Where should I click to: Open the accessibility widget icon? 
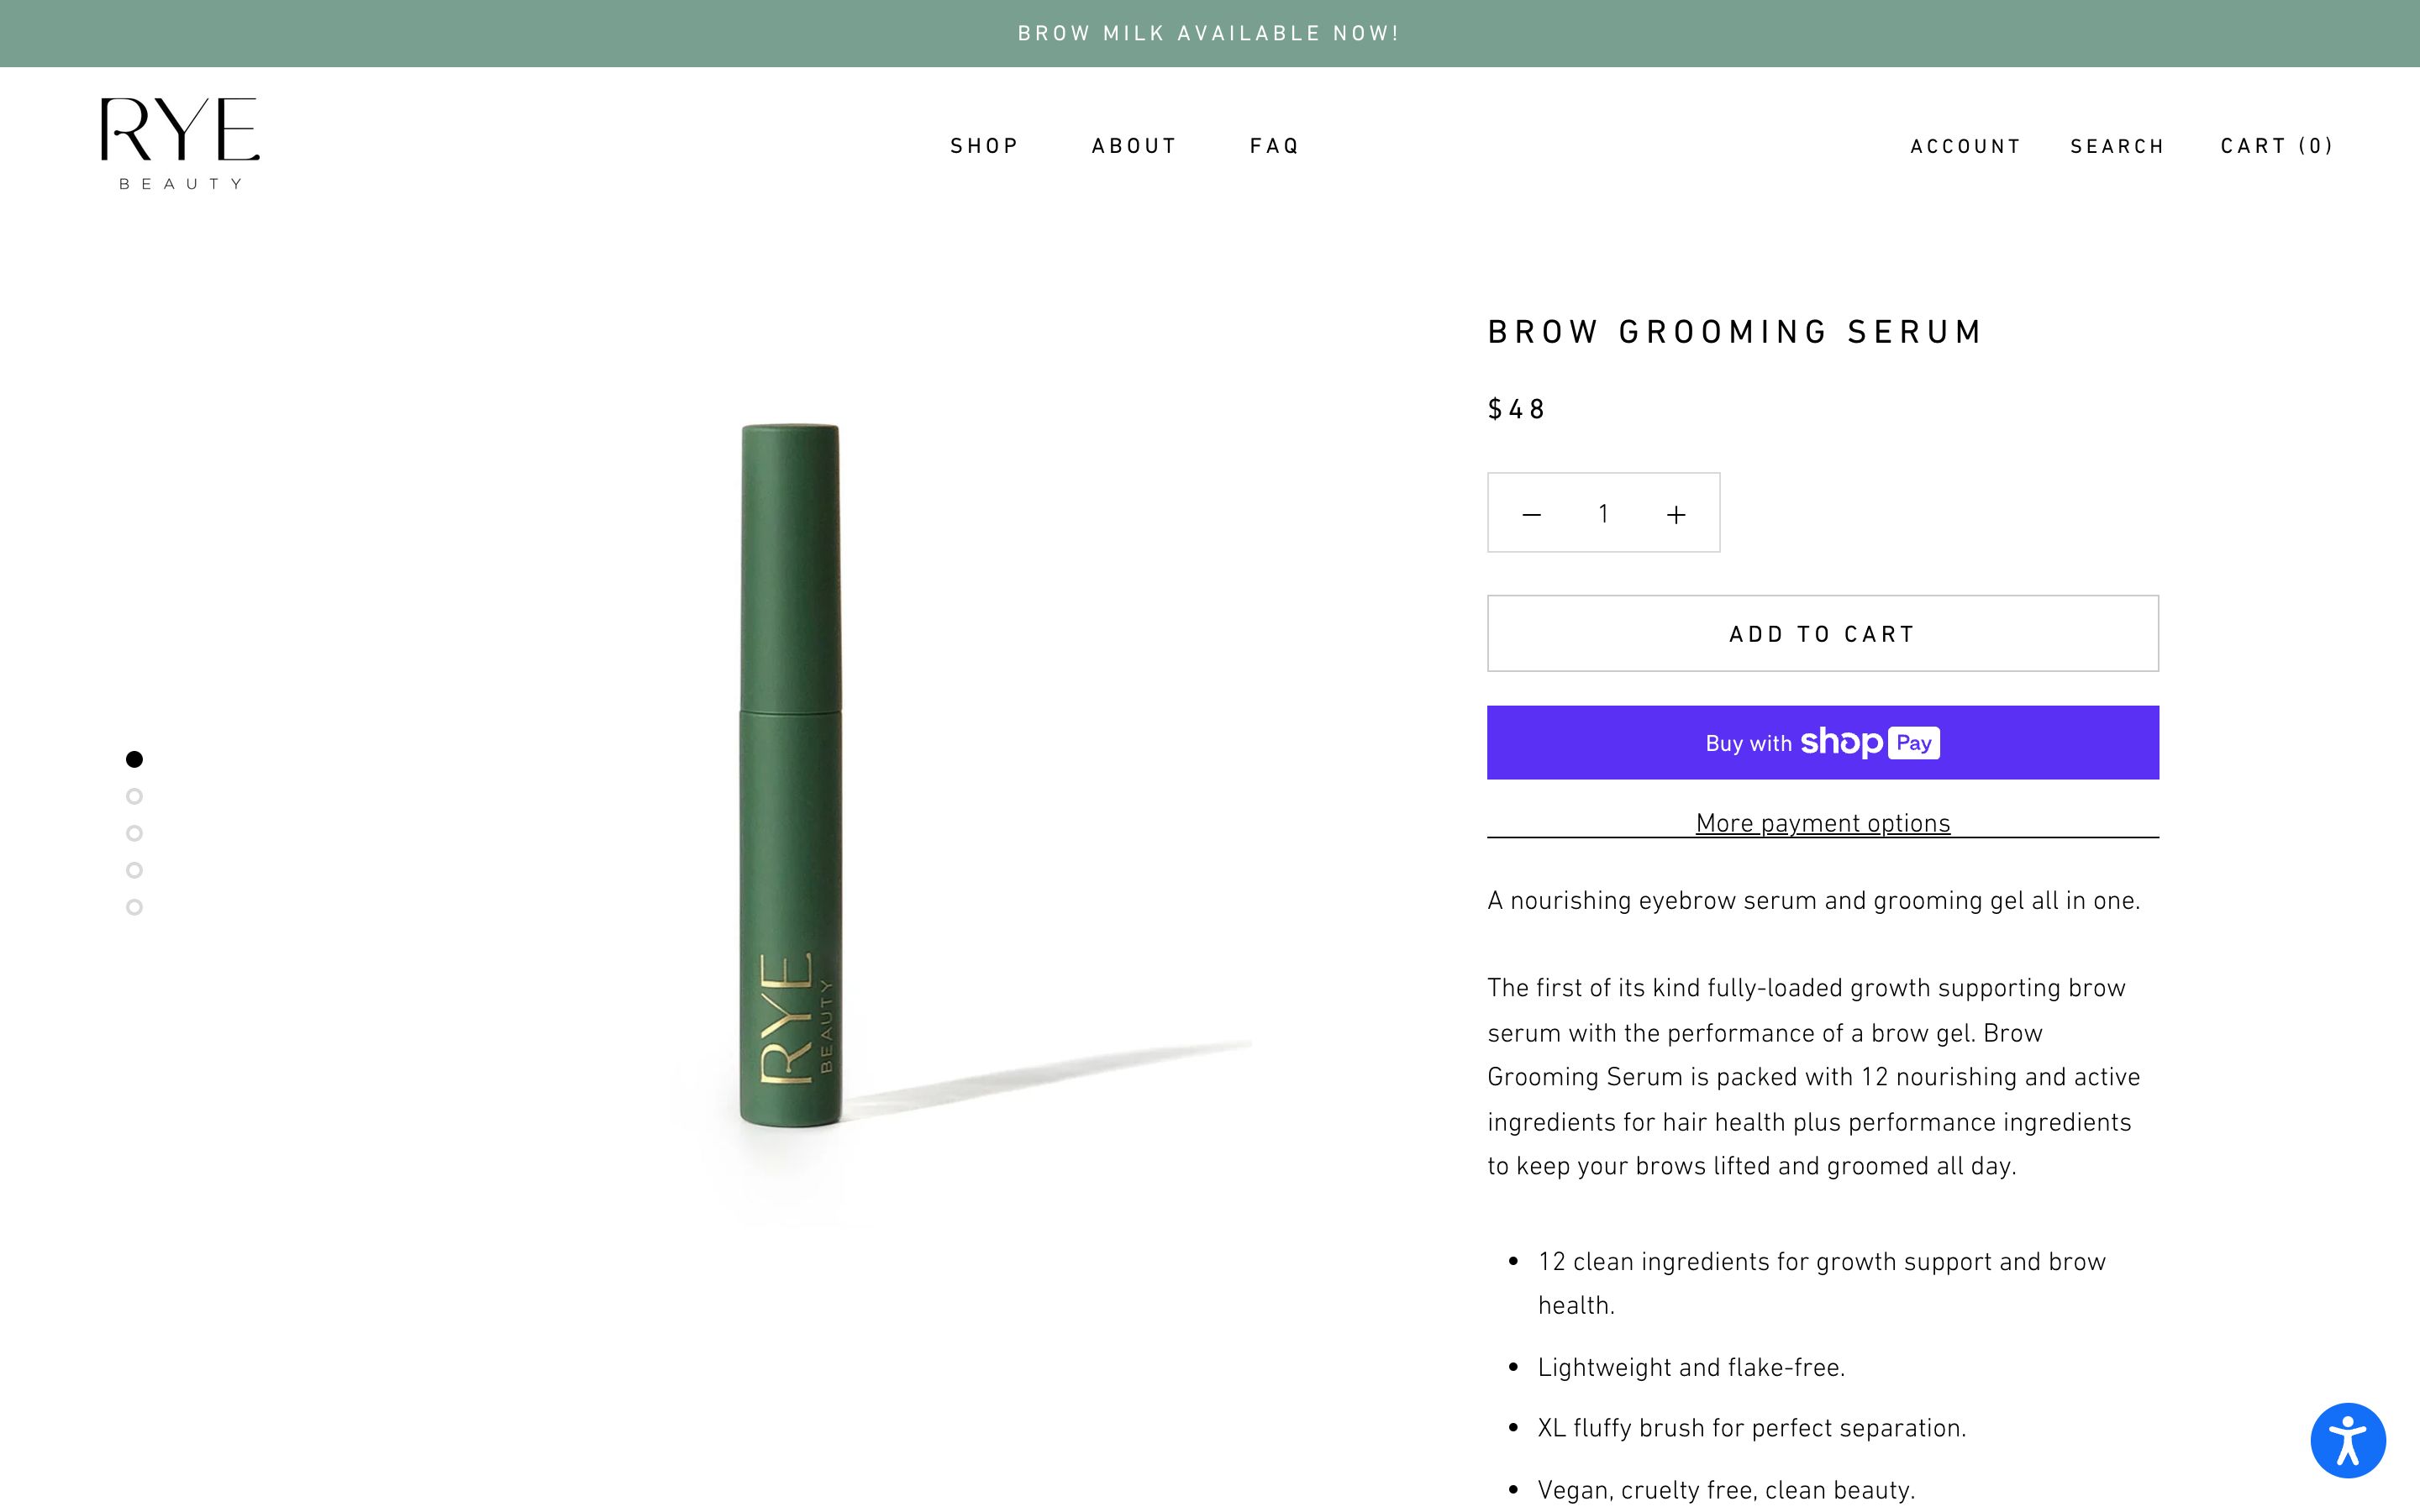(x=2347, y=1440)
